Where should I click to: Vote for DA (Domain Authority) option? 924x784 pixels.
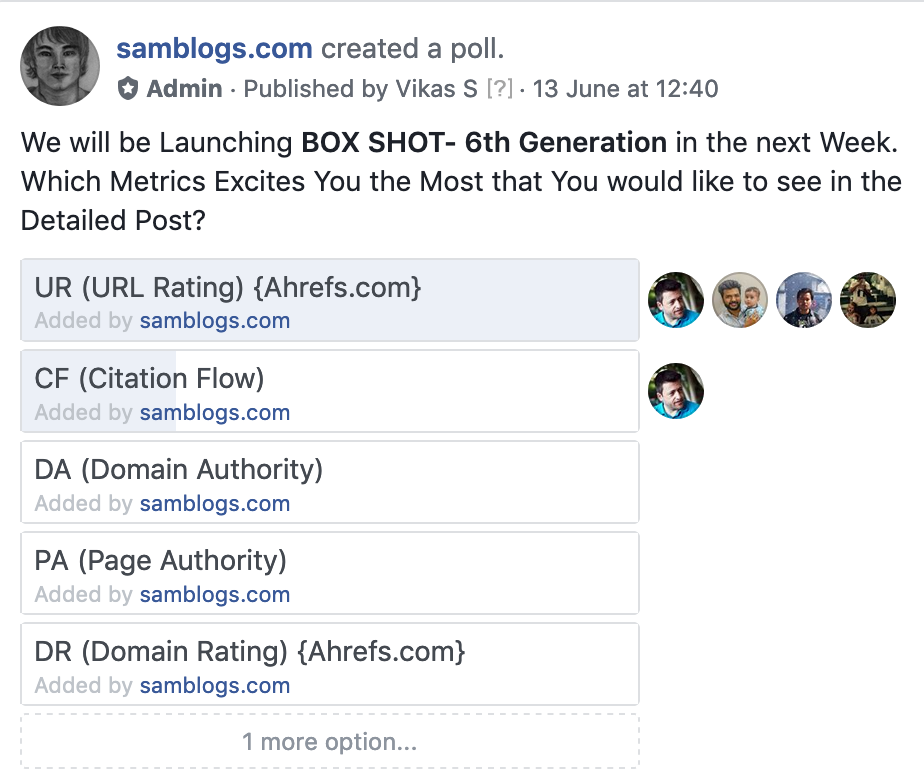[x=330, y=471]
